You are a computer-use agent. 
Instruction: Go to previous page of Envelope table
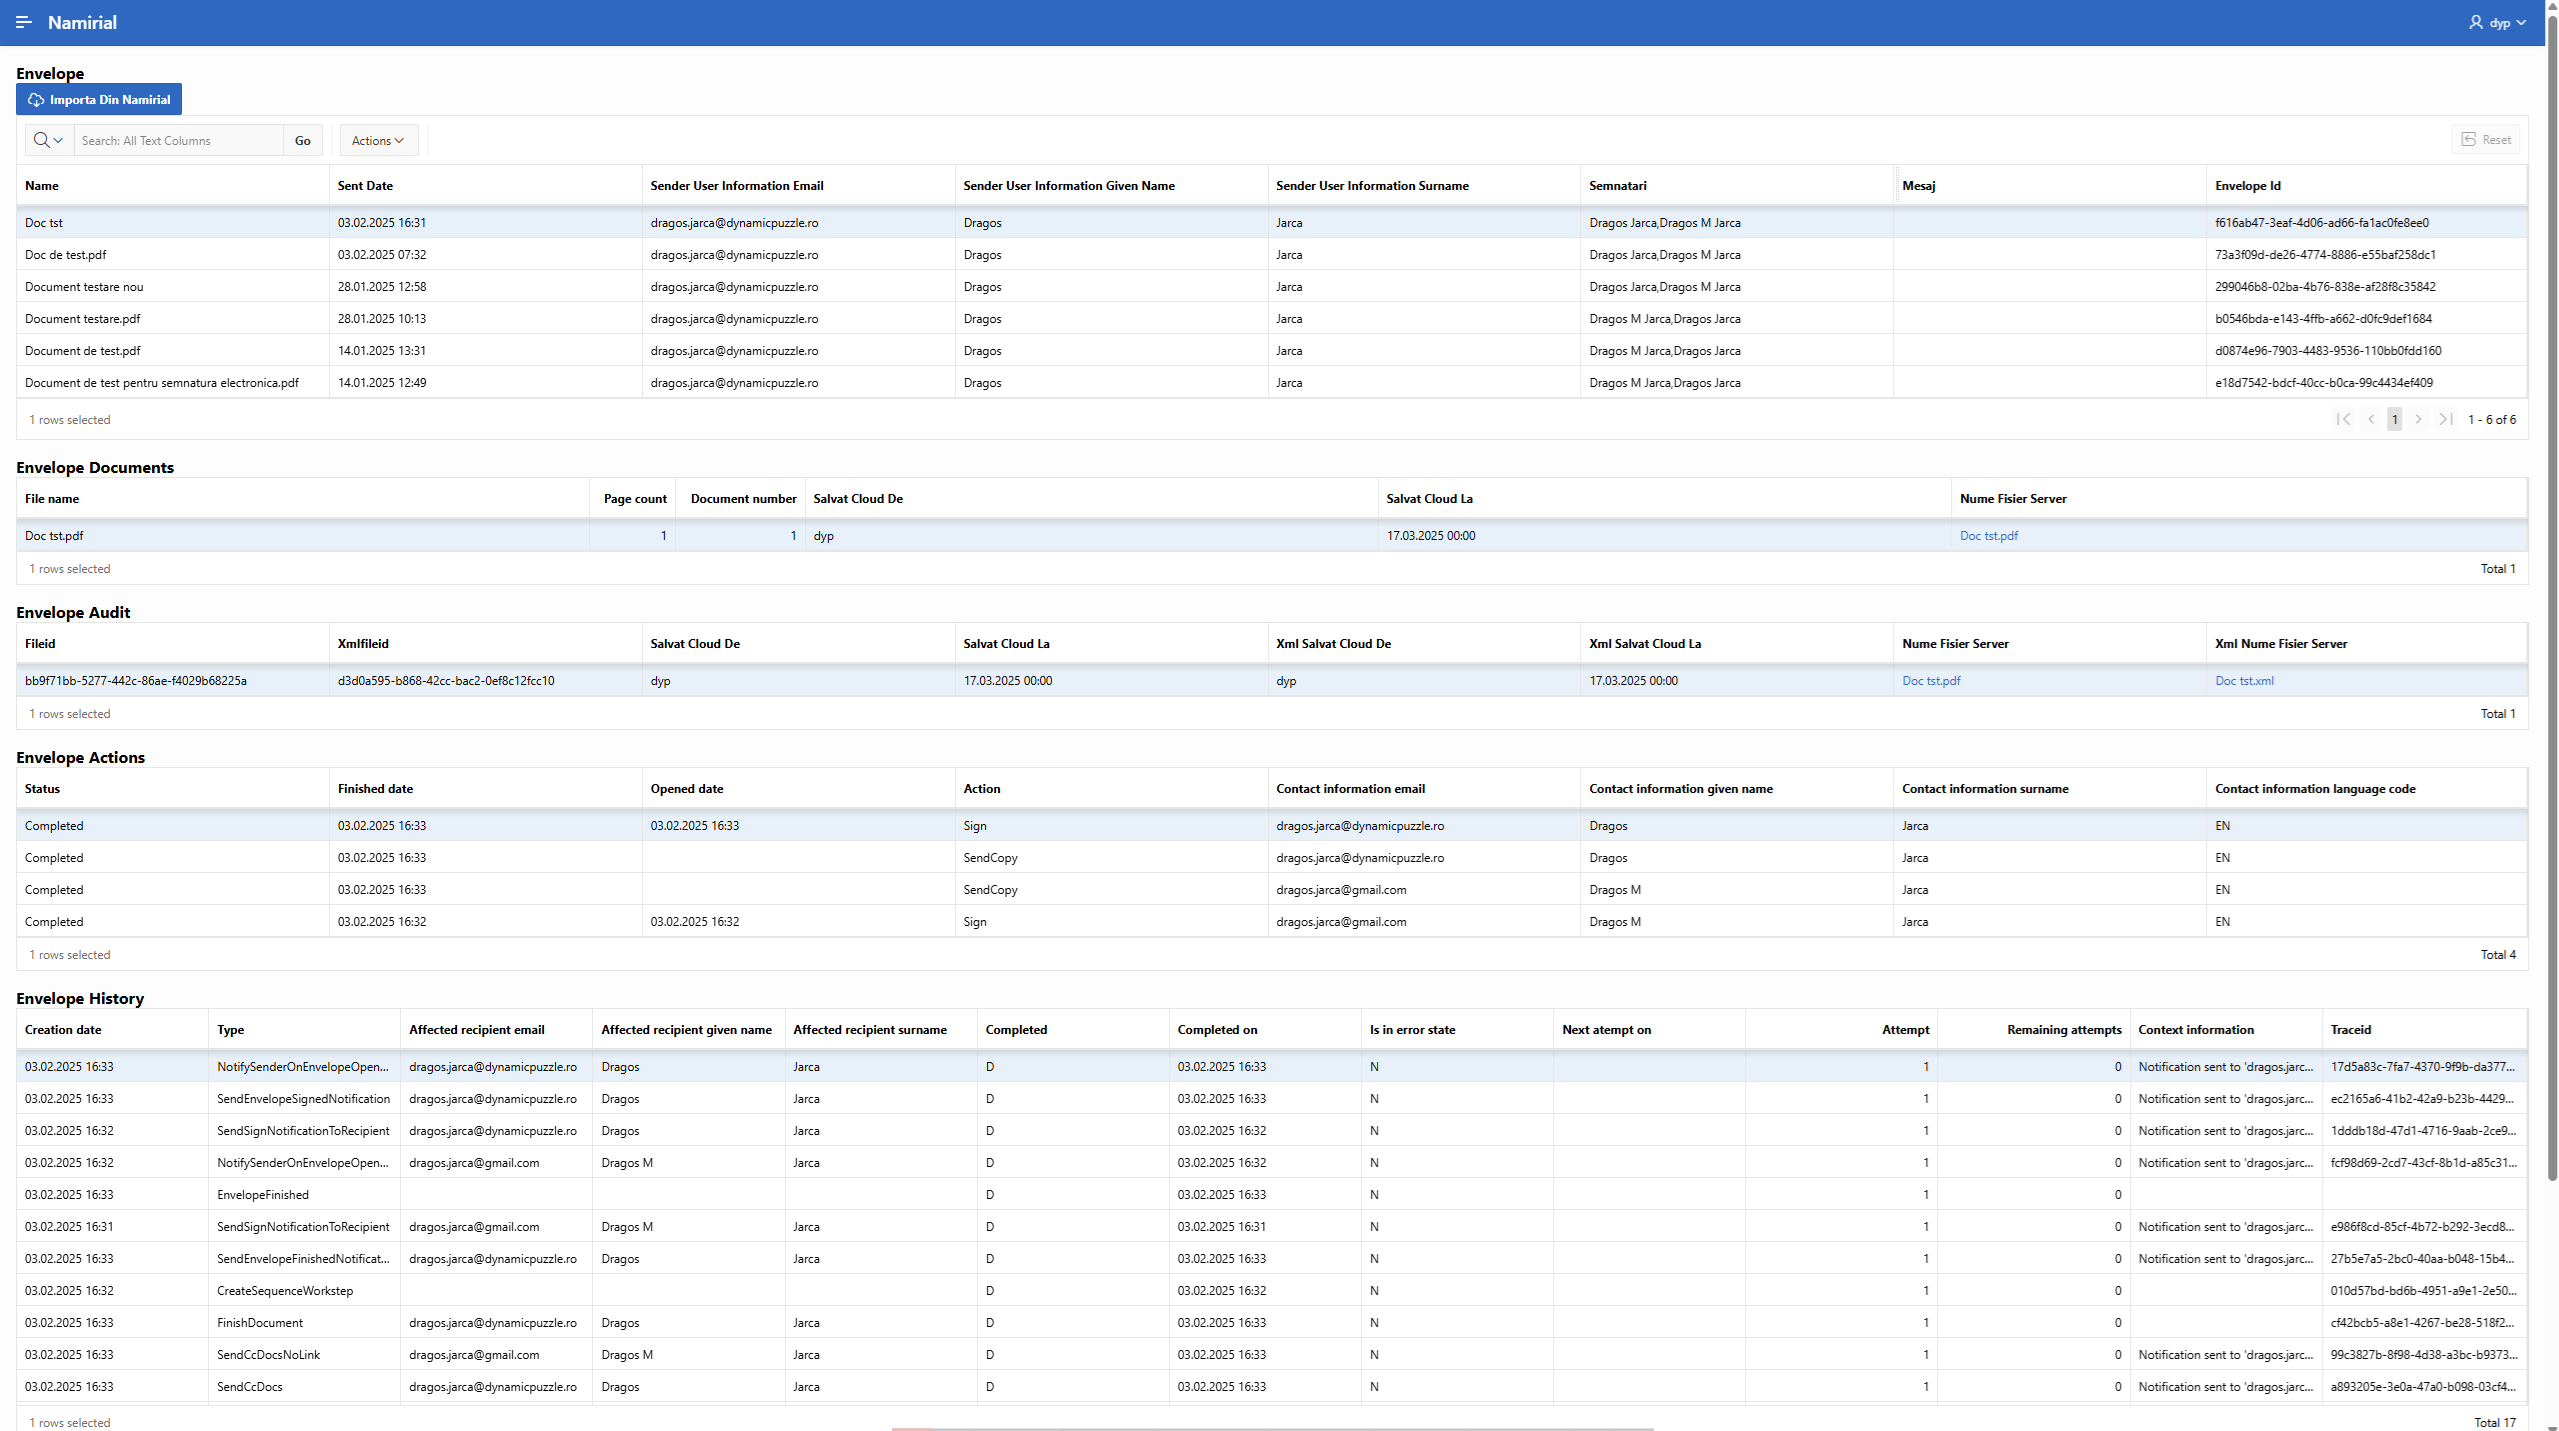coord(2370,419)
